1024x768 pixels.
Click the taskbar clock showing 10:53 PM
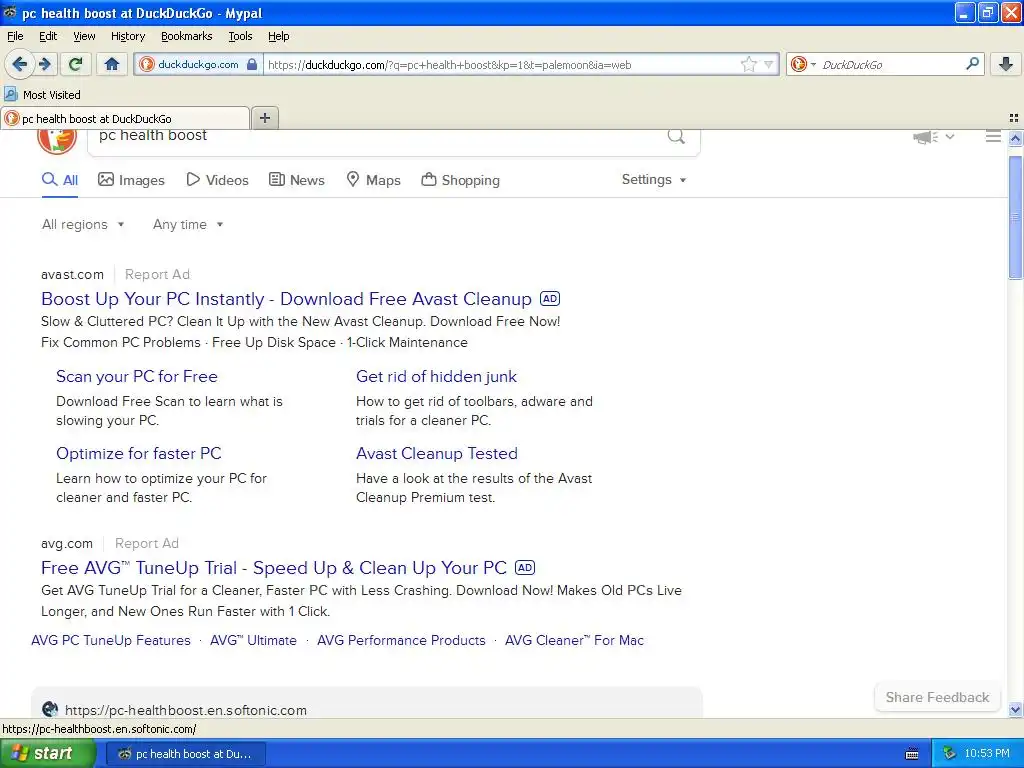tap(987, 754)
